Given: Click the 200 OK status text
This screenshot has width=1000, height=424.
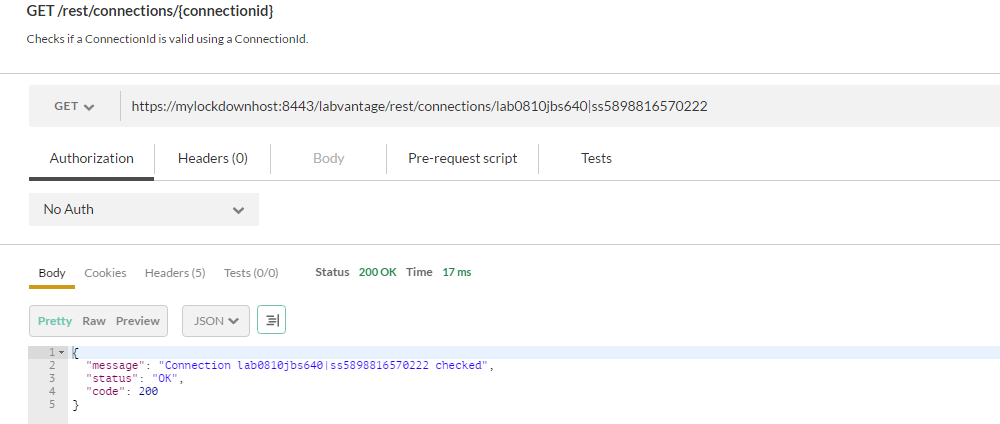Looking at the screenshot, I should pyautogui.click(x=378, y=272).
